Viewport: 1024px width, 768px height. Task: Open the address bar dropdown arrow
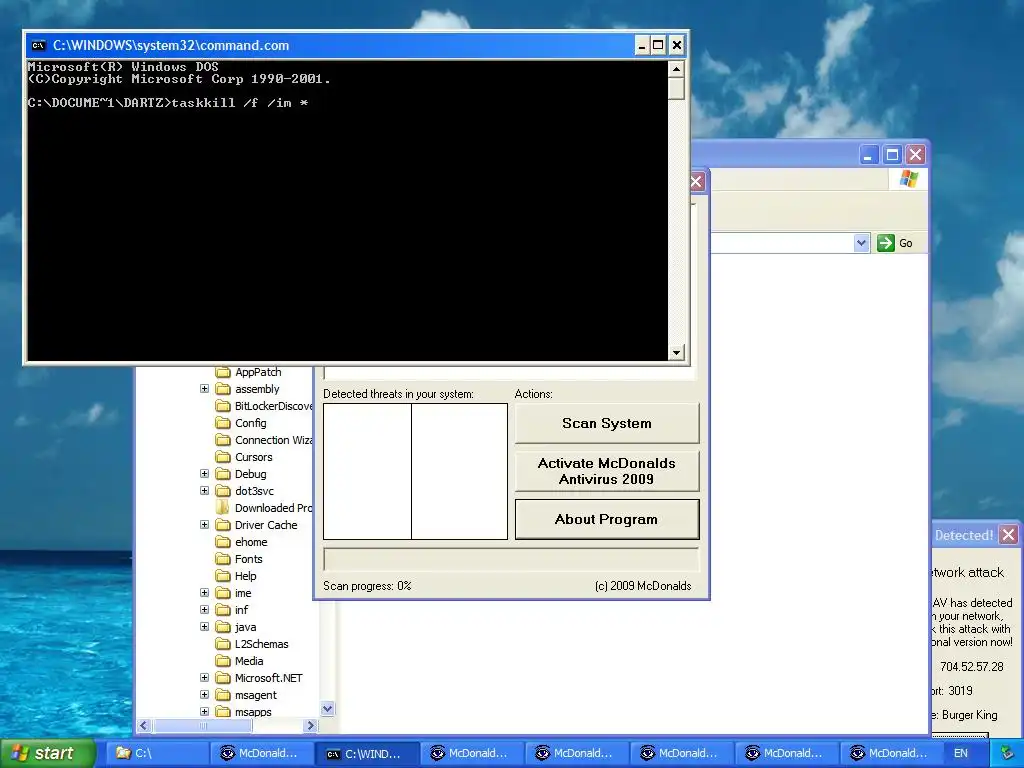[x=861, y=243]
